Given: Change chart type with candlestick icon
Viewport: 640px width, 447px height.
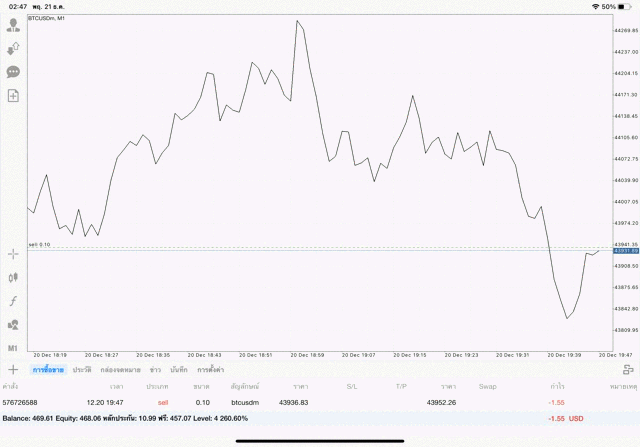Looking at the screenshot, I should pyautogui.click(x=13, y=277).
